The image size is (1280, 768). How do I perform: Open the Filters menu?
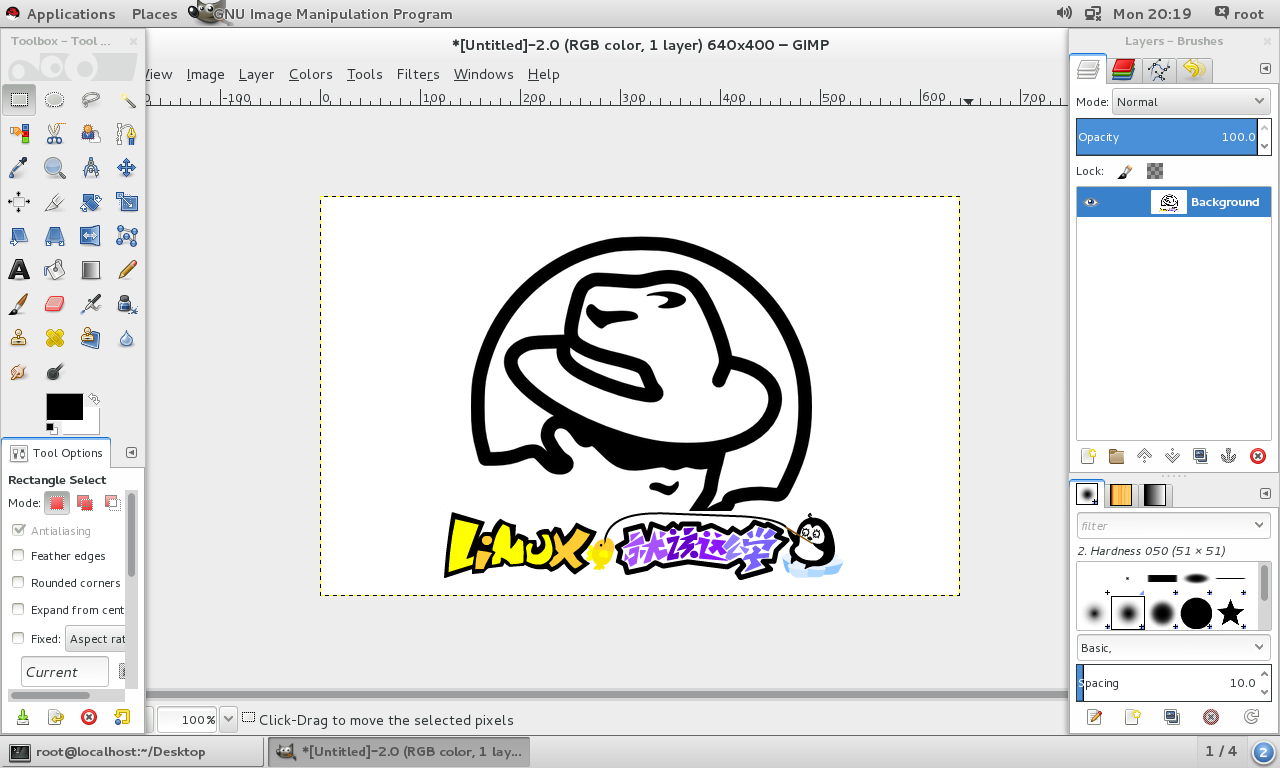click(x=418, y=74)
